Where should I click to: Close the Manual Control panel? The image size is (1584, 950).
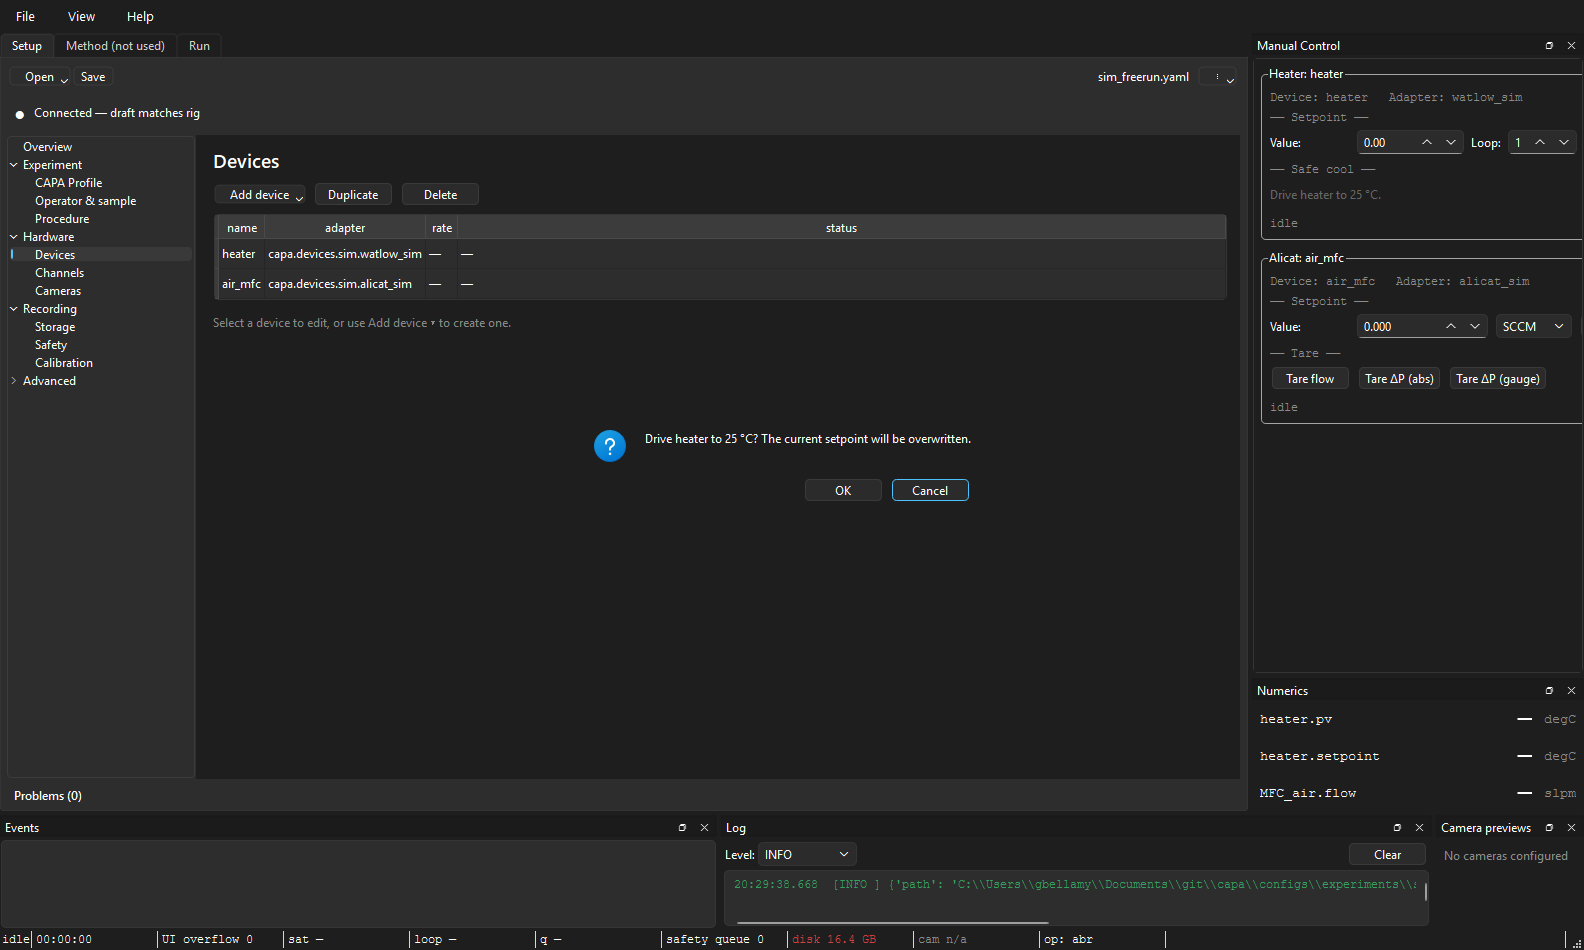pos(1571,46)
